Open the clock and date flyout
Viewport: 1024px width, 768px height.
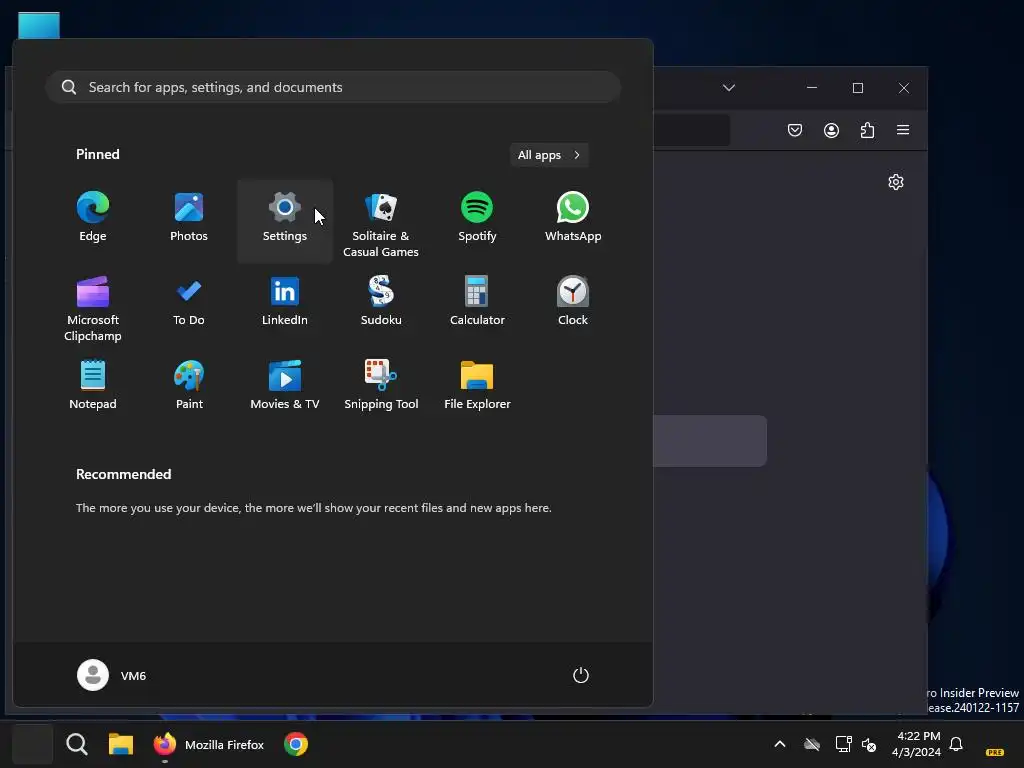pyautogui.click(x=918, y=744)
